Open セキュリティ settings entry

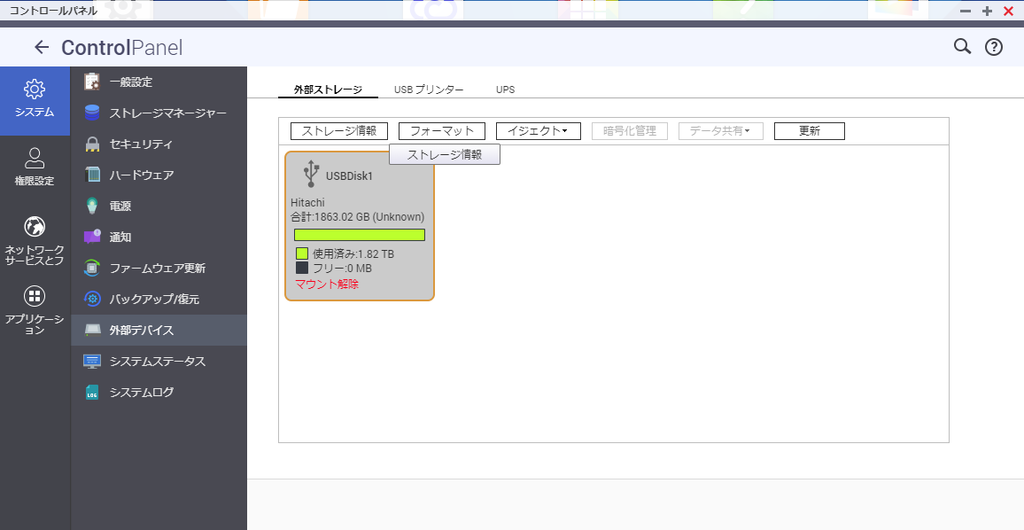pos(159,144)
